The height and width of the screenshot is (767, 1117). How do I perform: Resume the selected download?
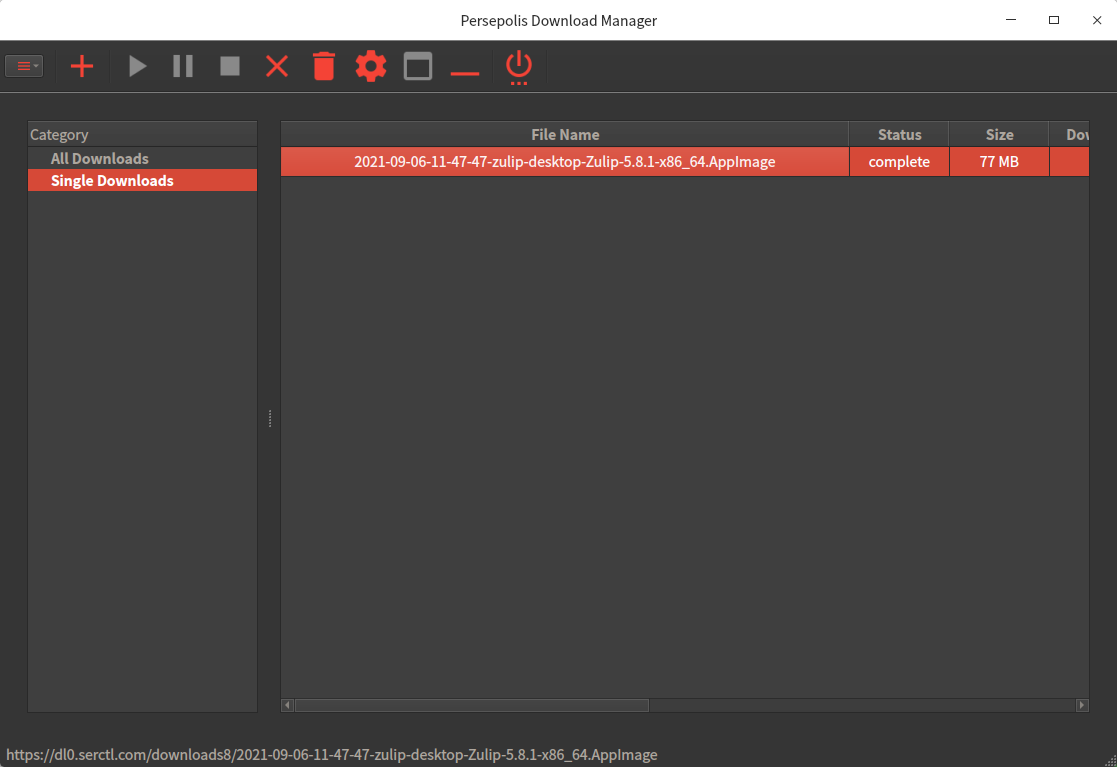click(138, 67)
